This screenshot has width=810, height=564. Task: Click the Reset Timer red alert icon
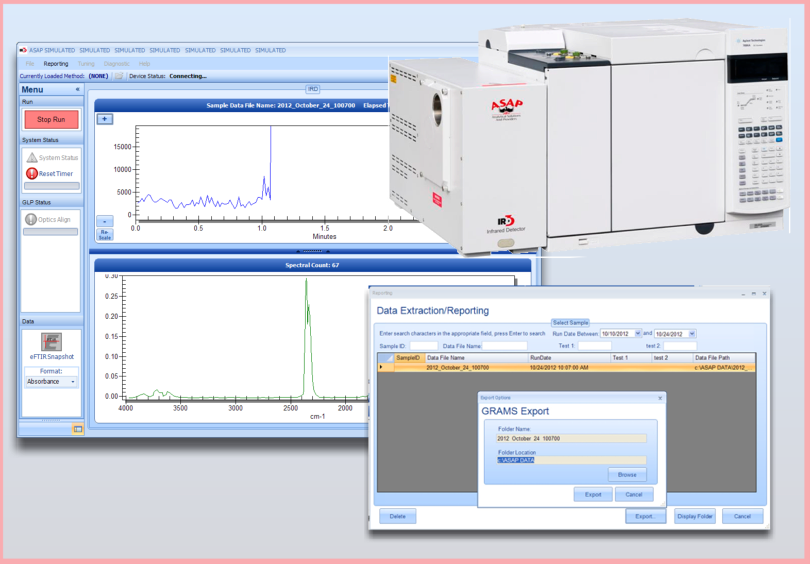[32, 174]
